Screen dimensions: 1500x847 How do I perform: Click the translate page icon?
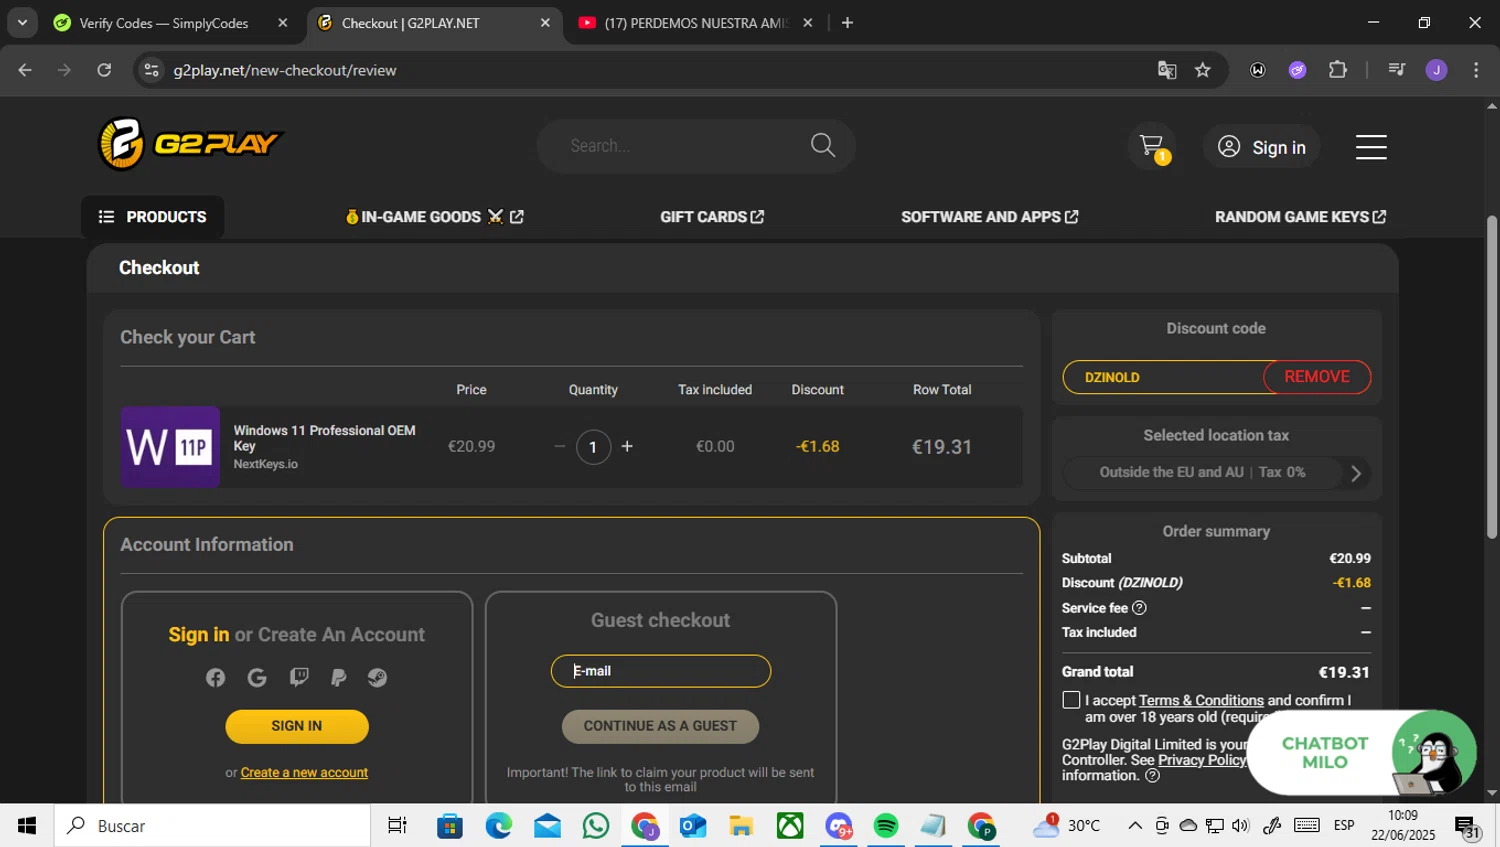(x=1167, y=70)
